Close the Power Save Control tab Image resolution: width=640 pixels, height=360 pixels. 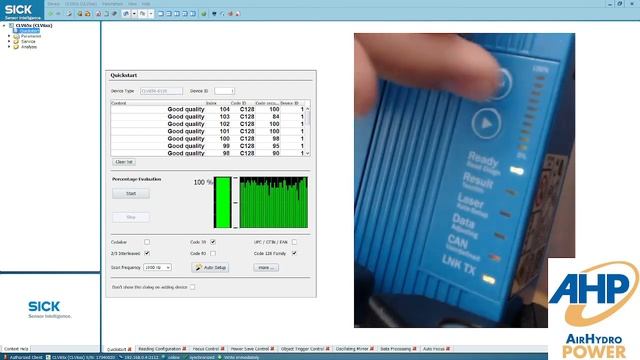coord(272,349)
